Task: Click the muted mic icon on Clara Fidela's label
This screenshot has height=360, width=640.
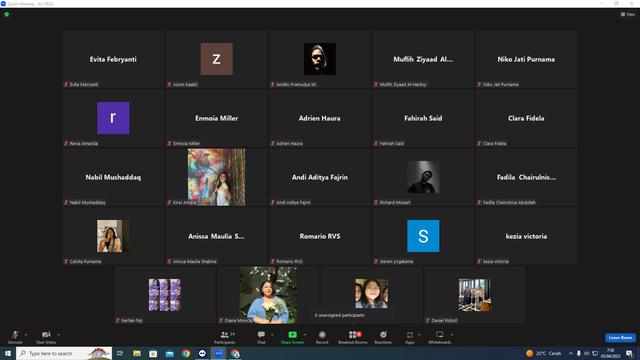Action: tap(479, 143)
